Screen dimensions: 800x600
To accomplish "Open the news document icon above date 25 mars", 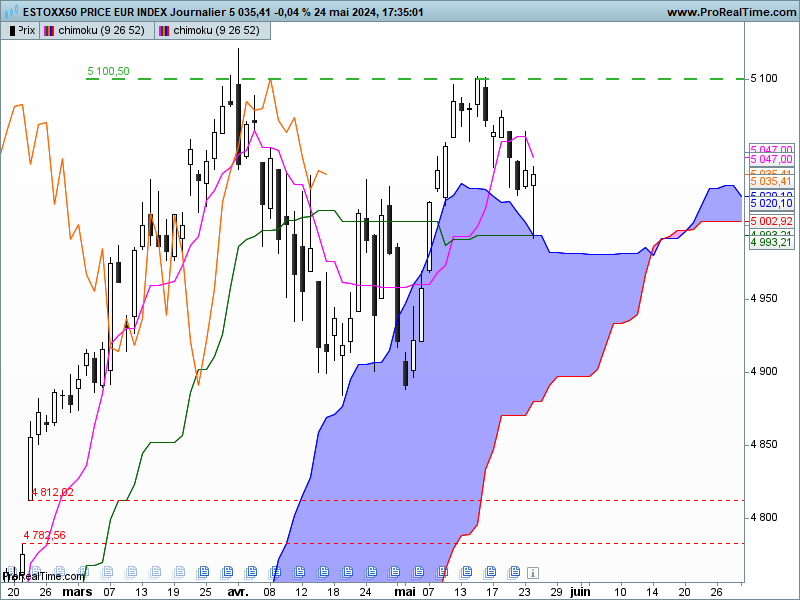I will (203, 571).
